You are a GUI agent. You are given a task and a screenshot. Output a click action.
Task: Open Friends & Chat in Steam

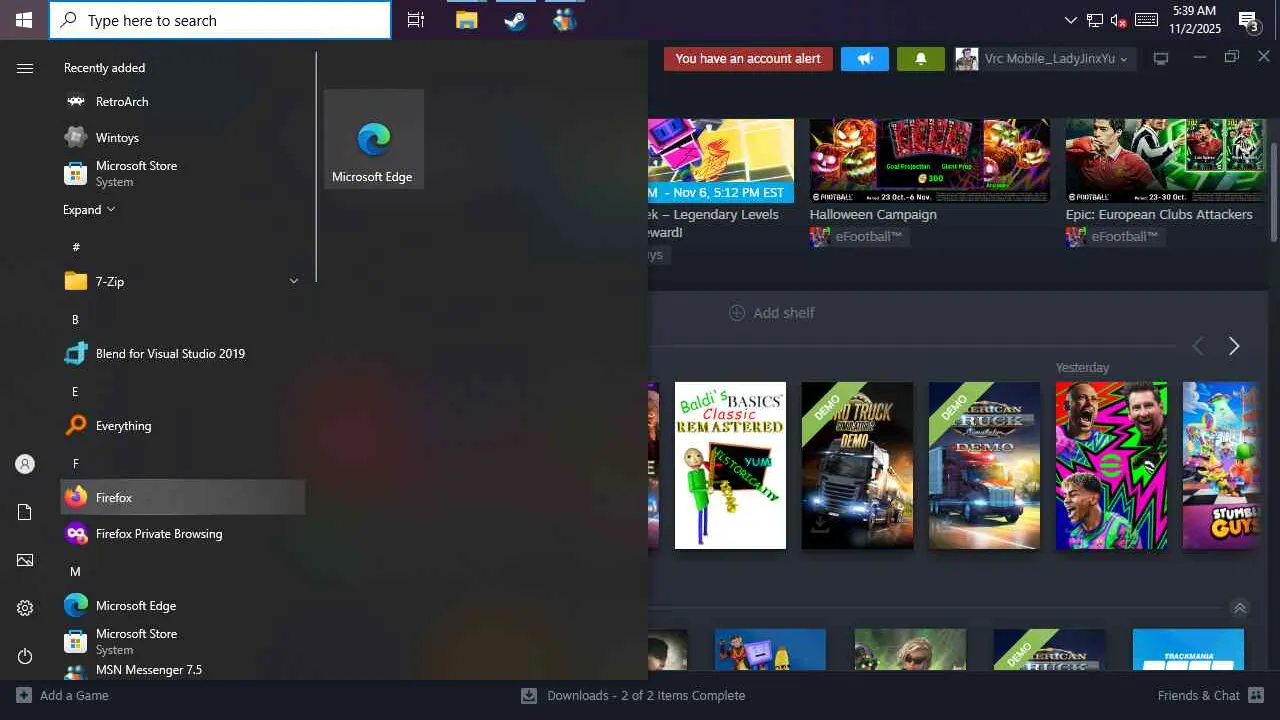pyautogui.click(x=1209, y=696)
